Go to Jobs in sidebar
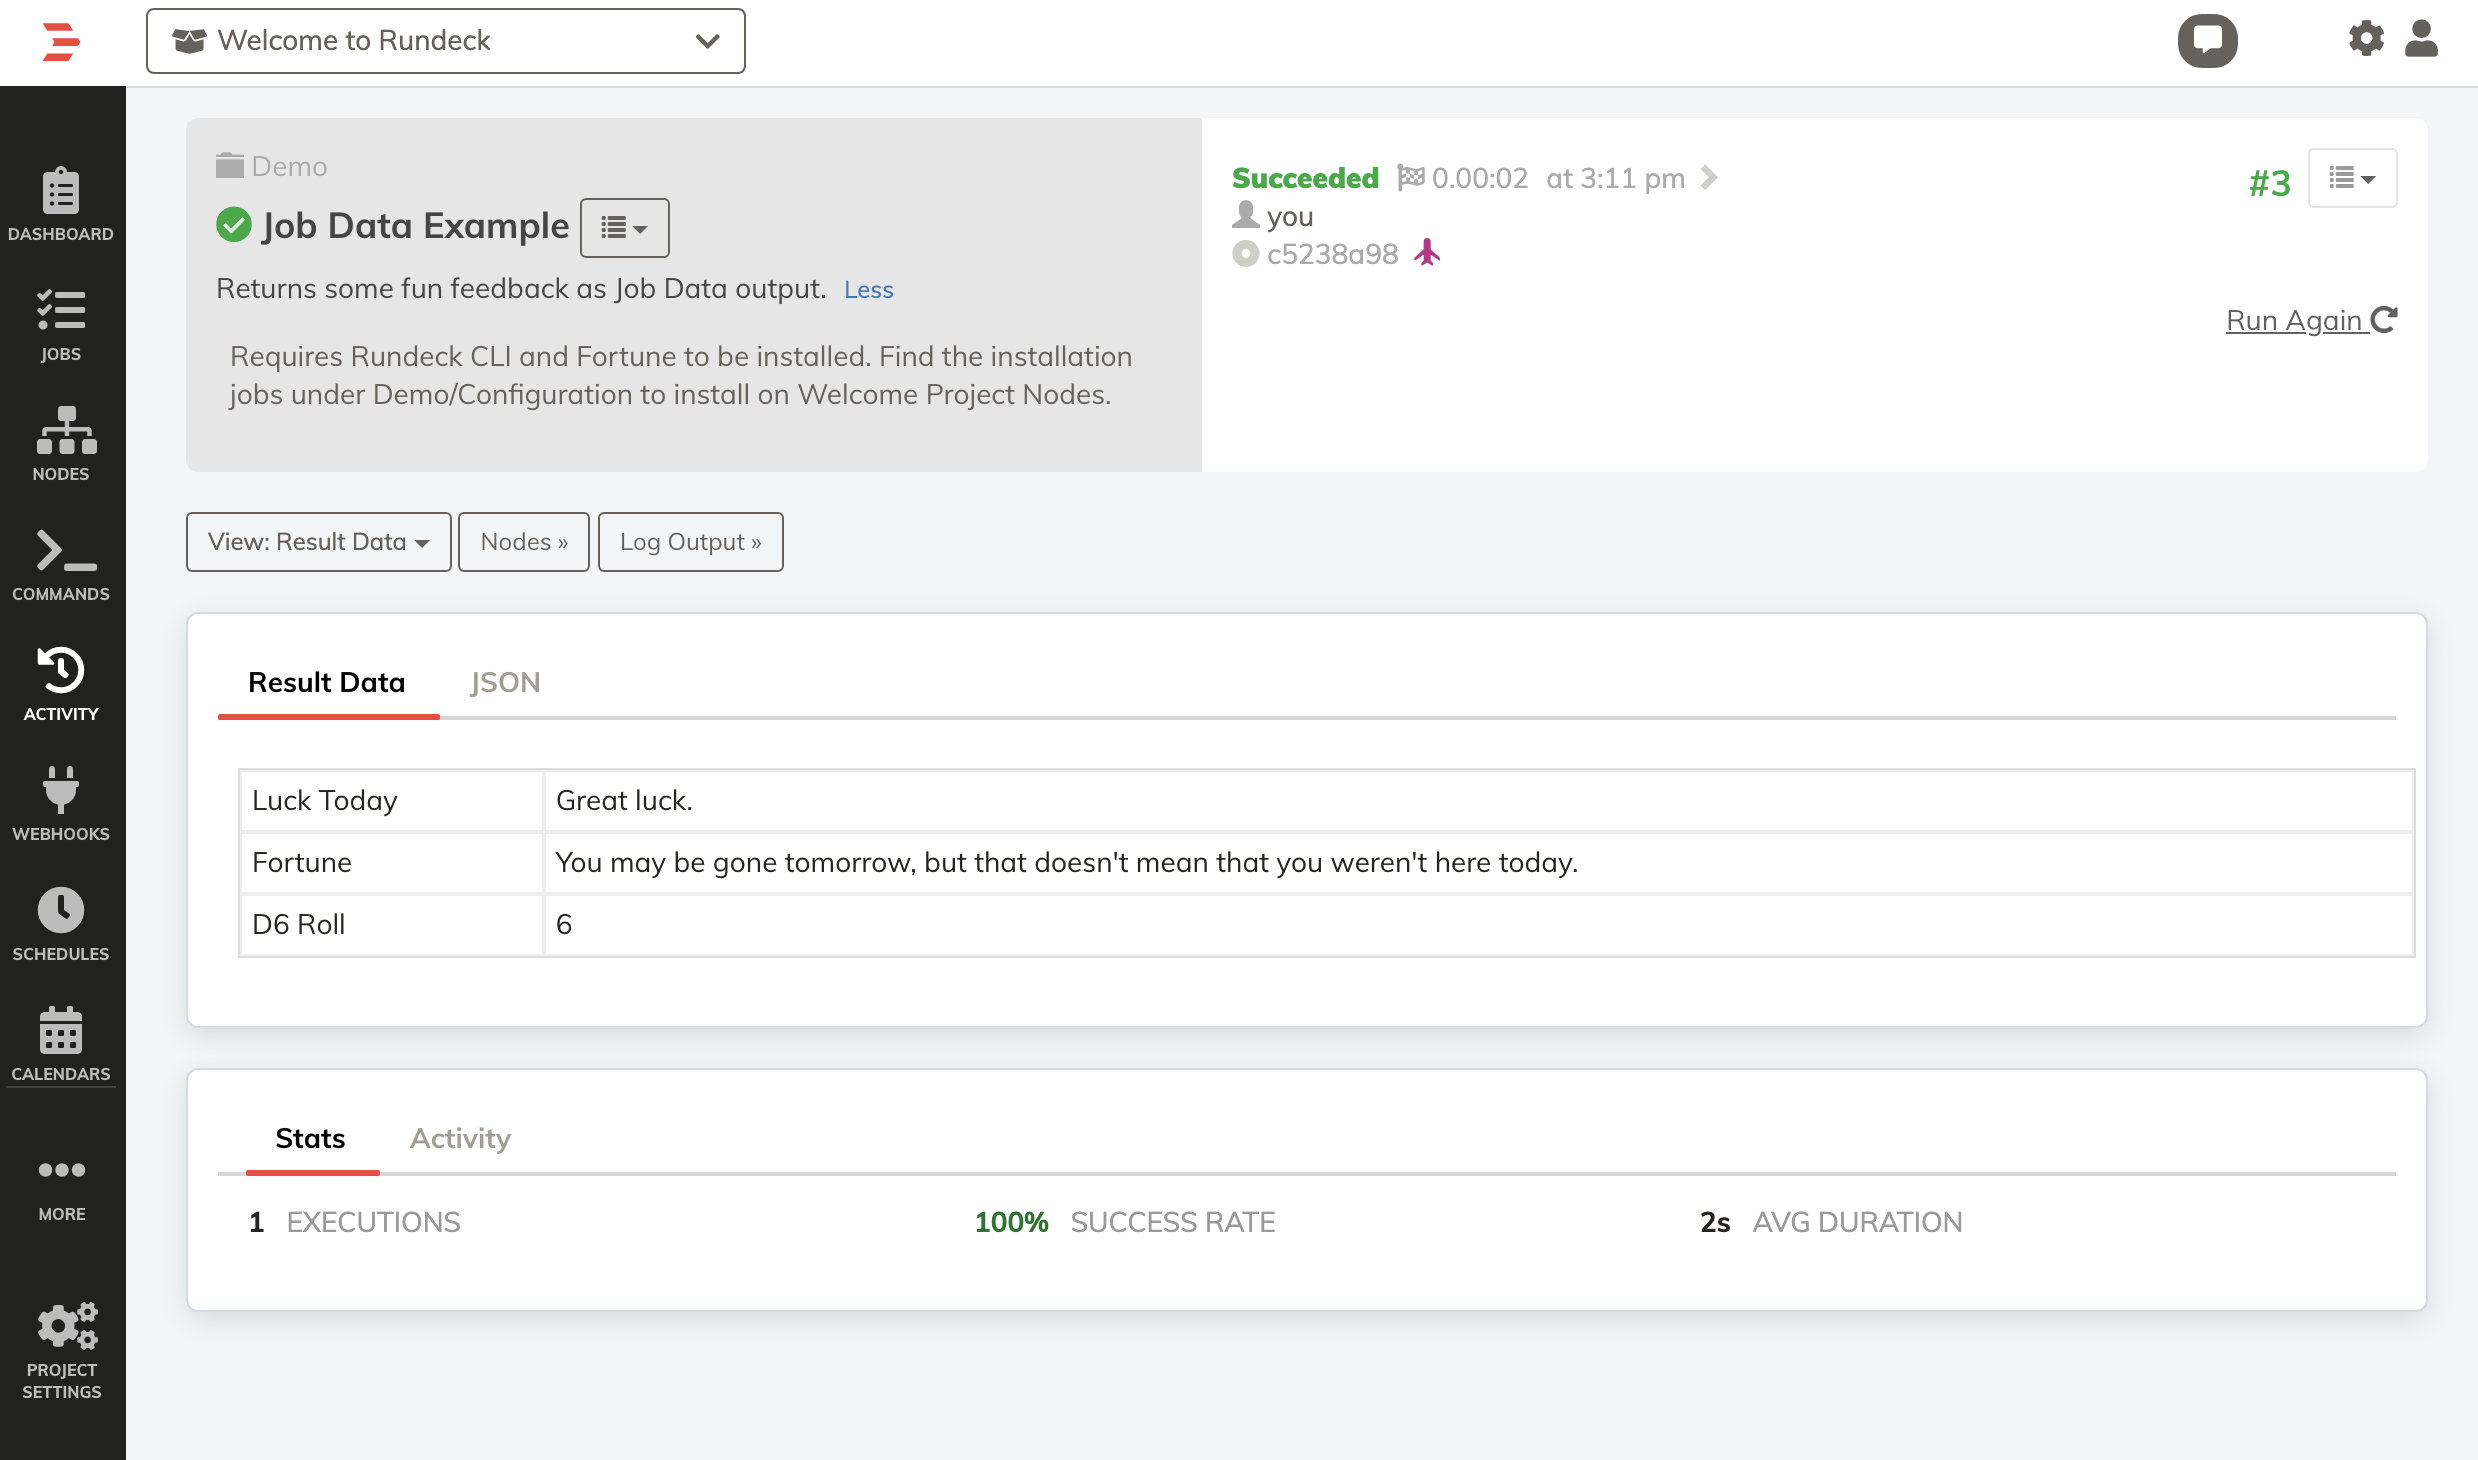The image size is (2478, 1460). coord(61,325)
